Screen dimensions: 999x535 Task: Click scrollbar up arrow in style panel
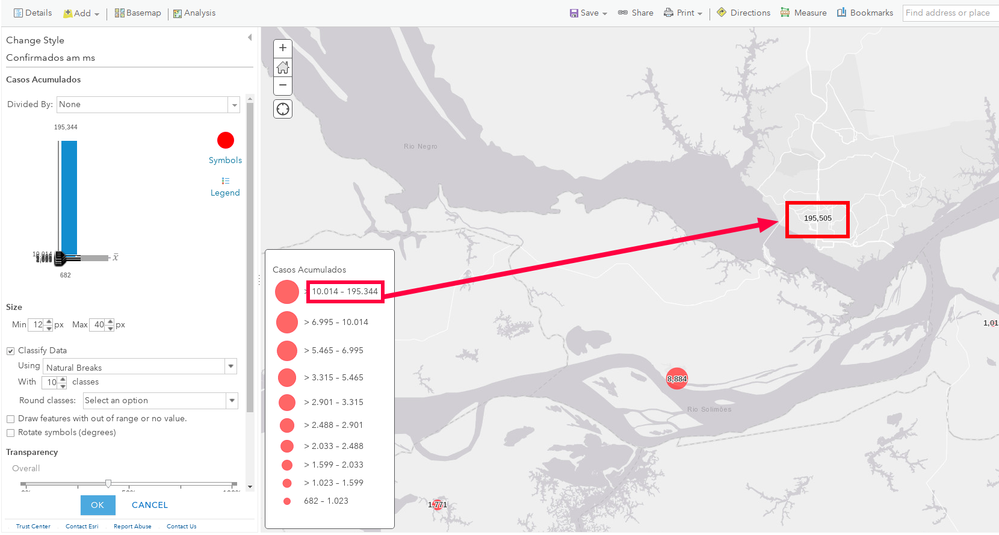pos(250,99)
